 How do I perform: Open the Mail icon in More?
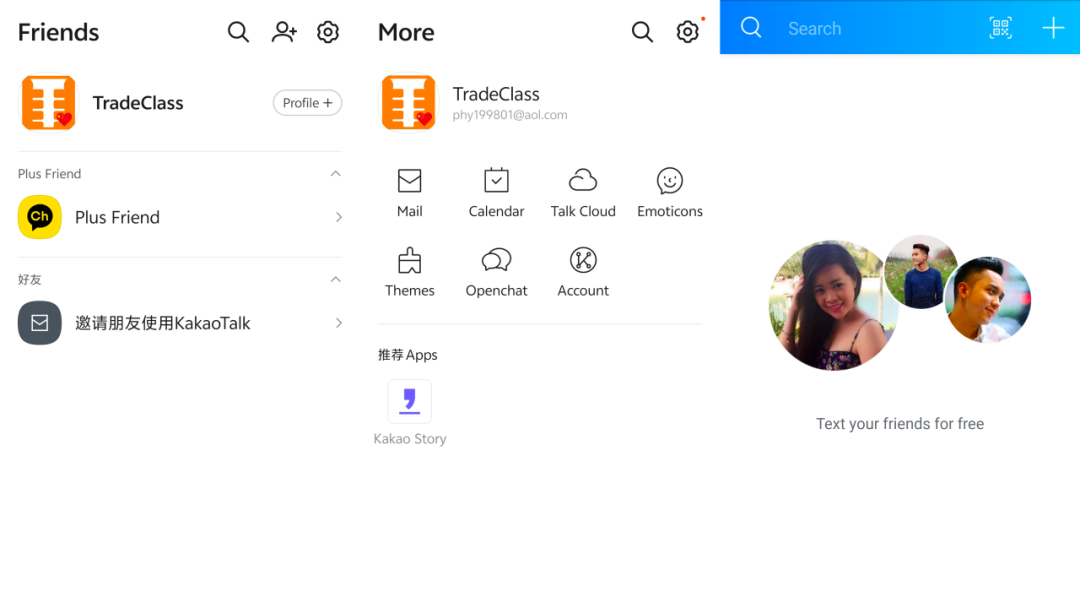point(409,181)
